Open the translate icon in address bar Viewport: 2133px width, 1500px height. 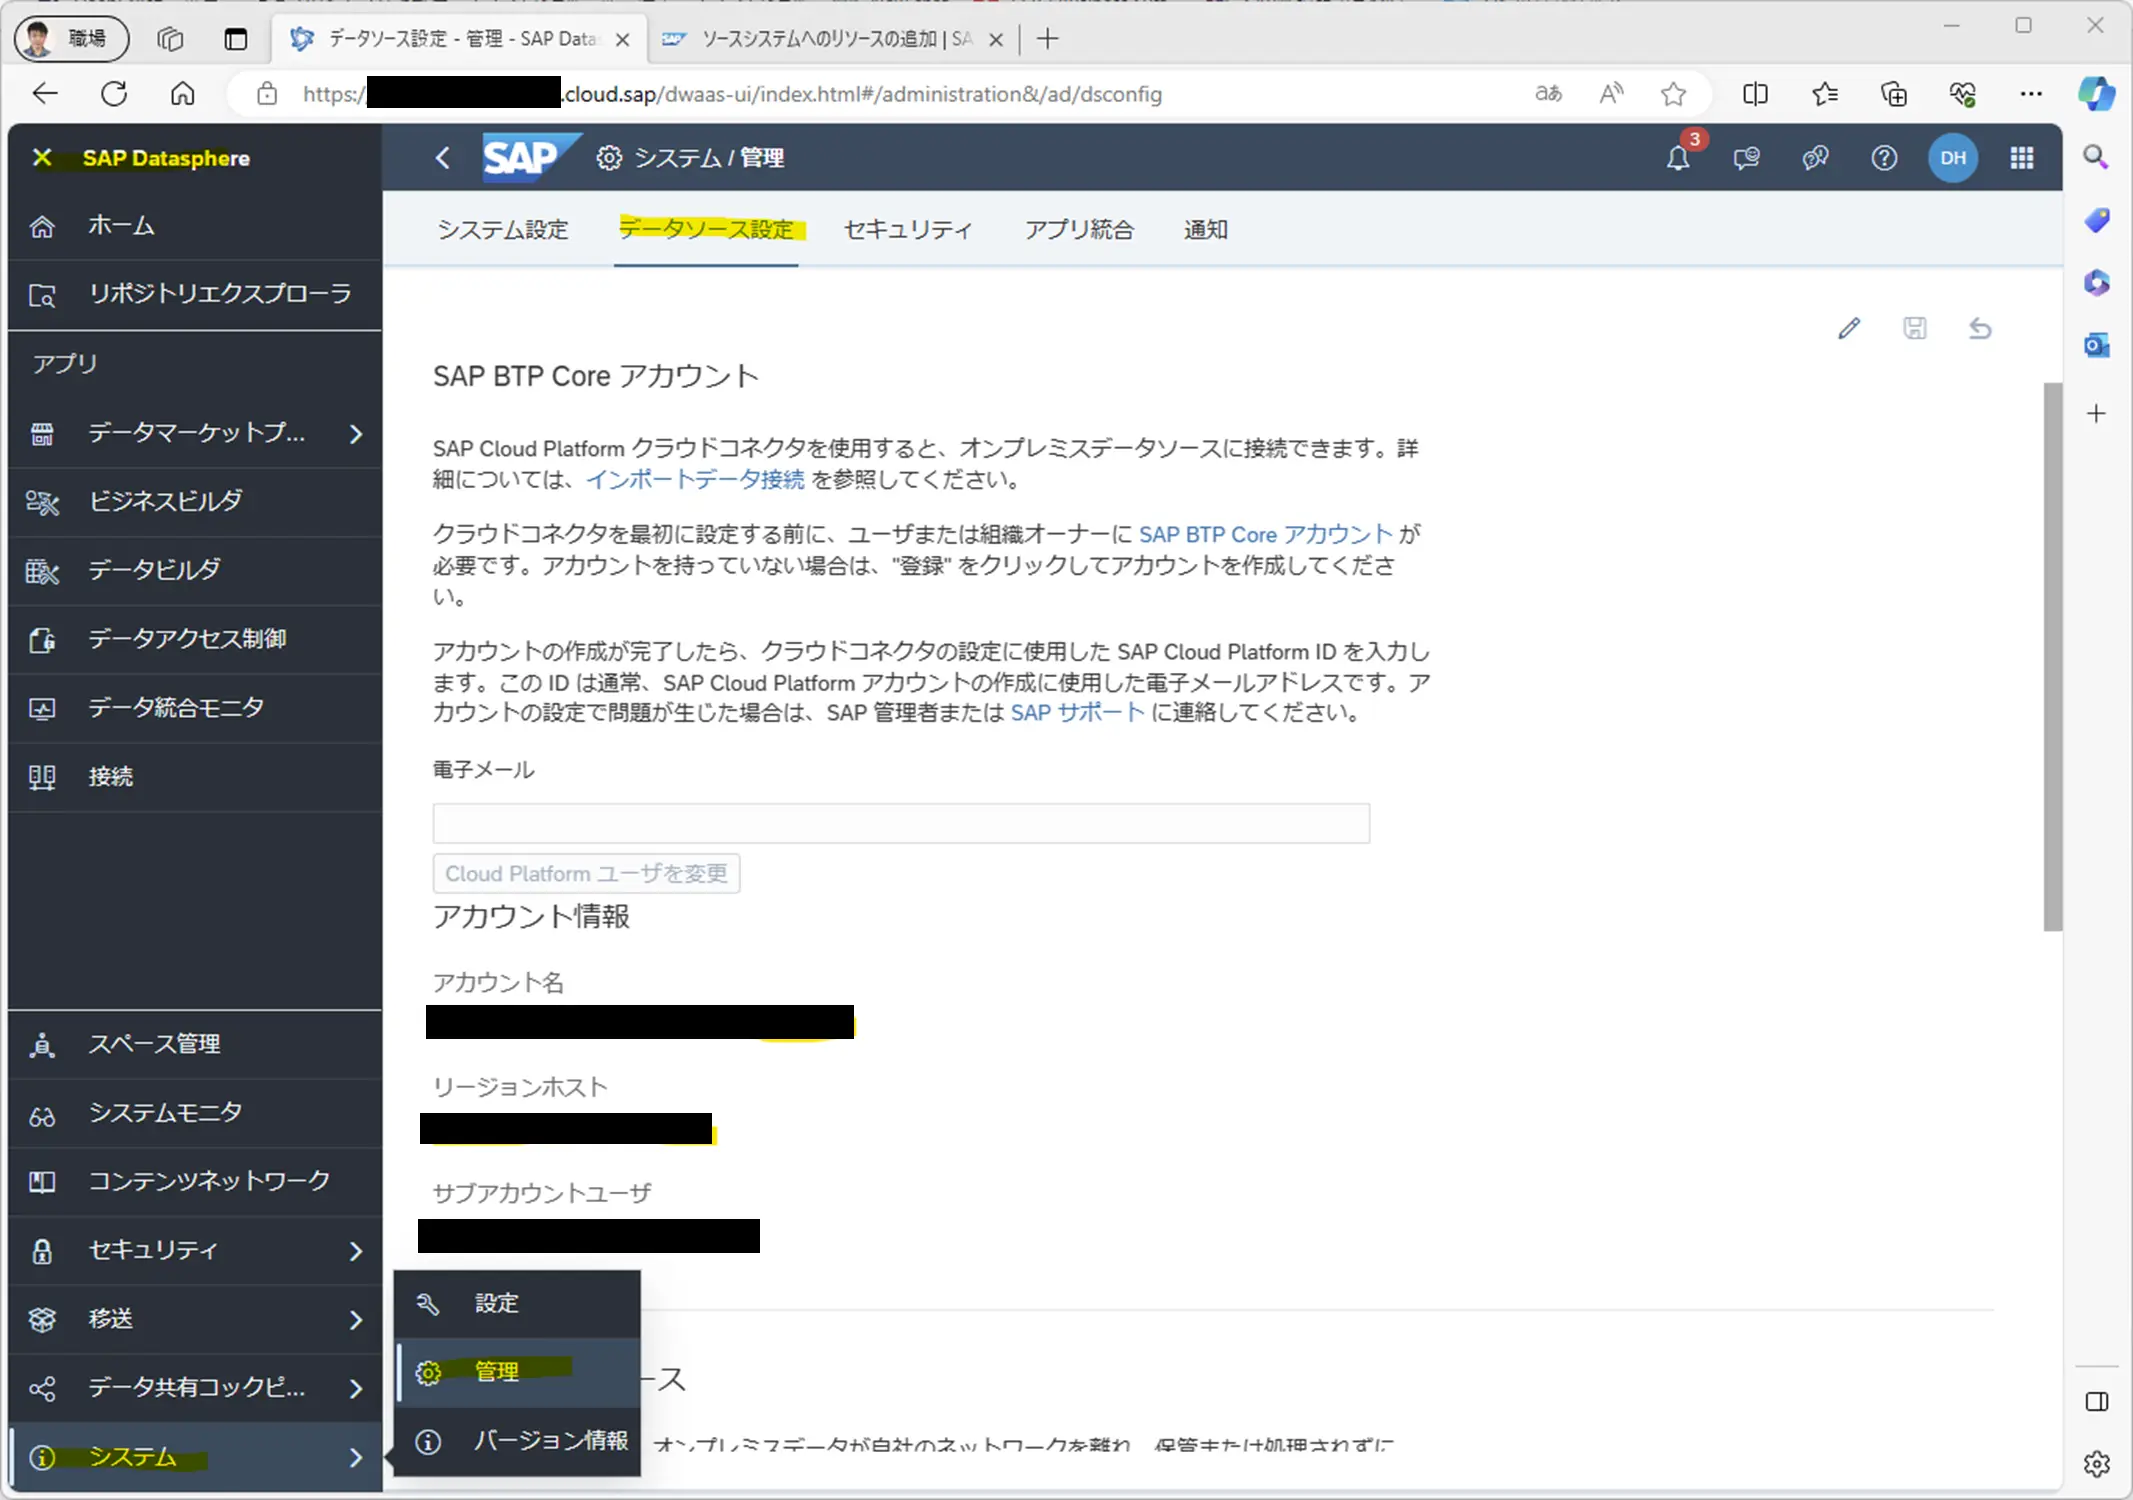pos(1548,94)
